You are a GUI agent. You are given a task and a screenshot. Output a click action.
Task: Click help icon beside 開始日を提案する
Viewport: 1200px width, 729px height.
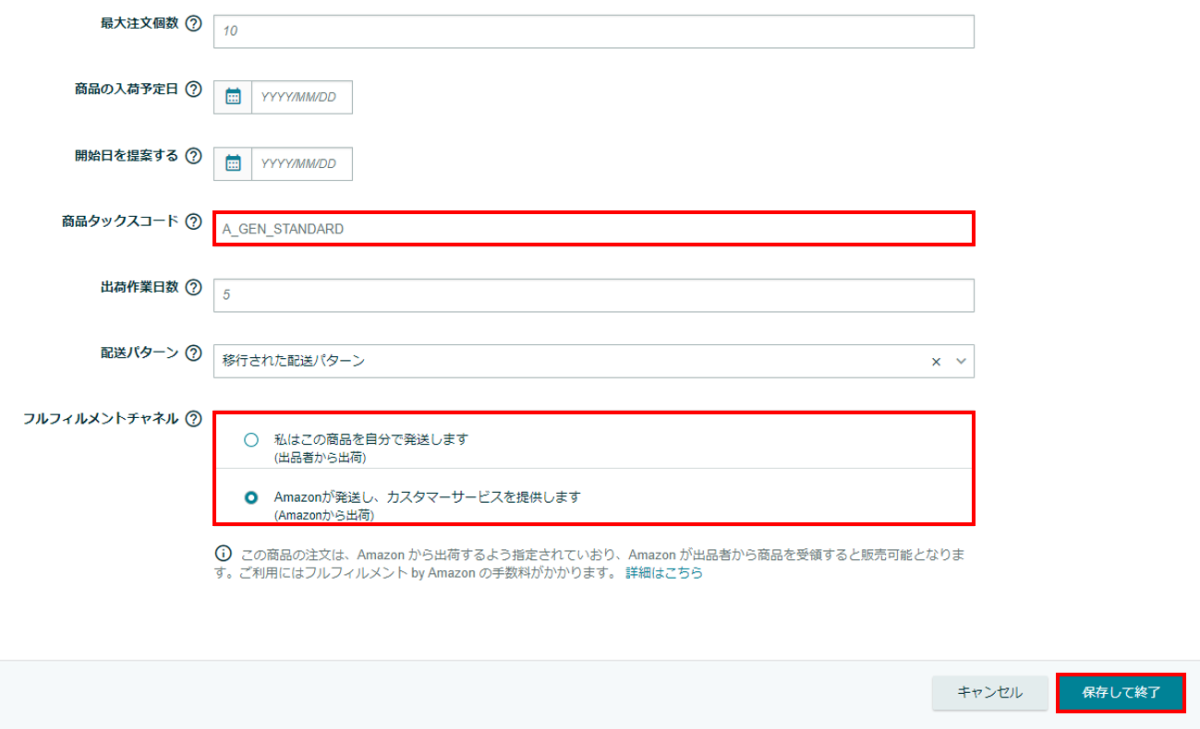(194, 156)
